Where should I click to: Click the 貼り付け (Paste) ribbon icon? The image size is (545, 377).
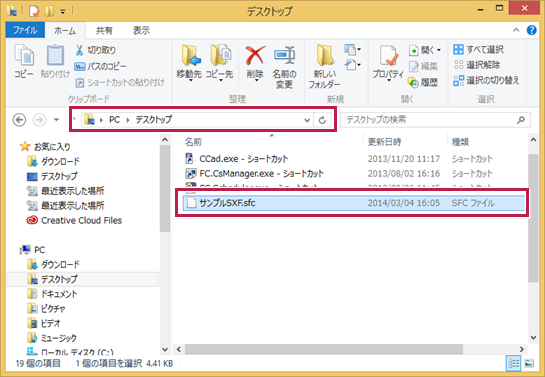[55, 61]
